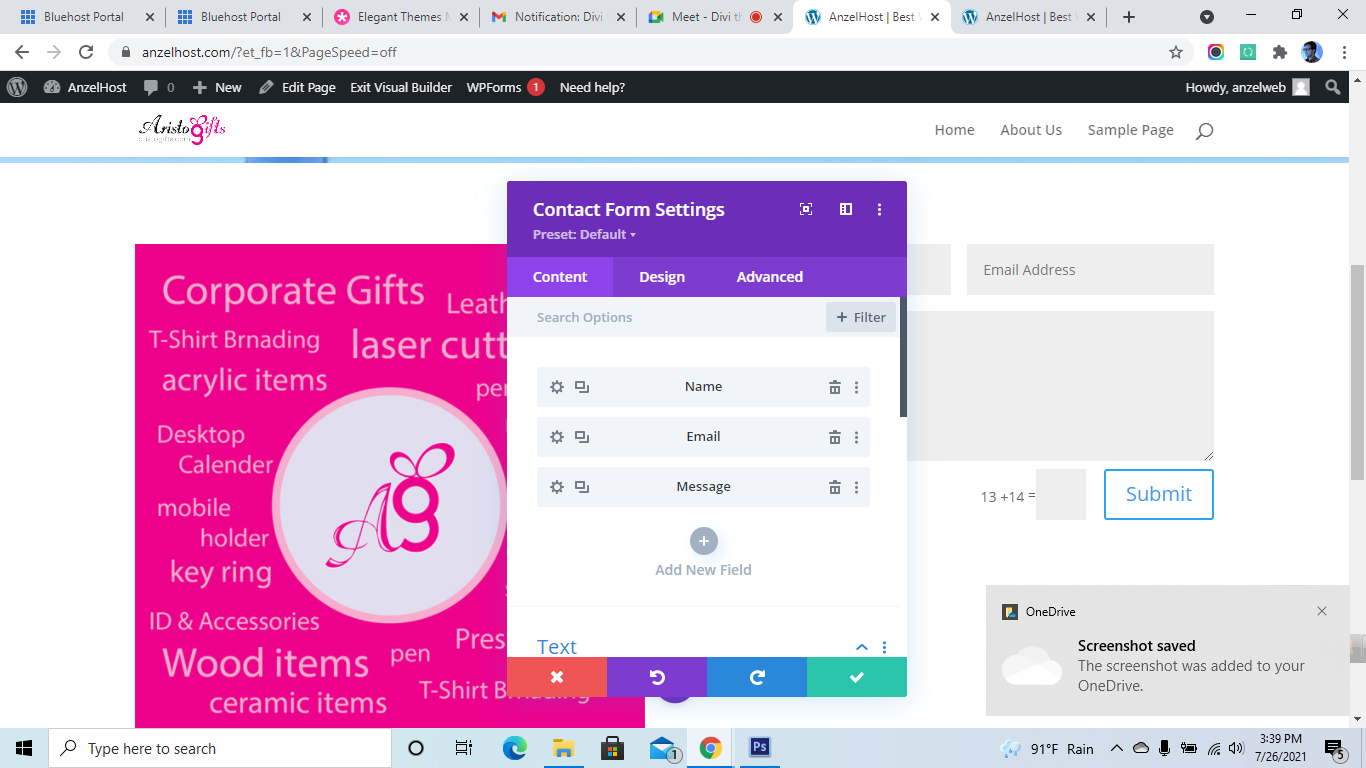Snap settings modal to sidebar

point(846,209)
